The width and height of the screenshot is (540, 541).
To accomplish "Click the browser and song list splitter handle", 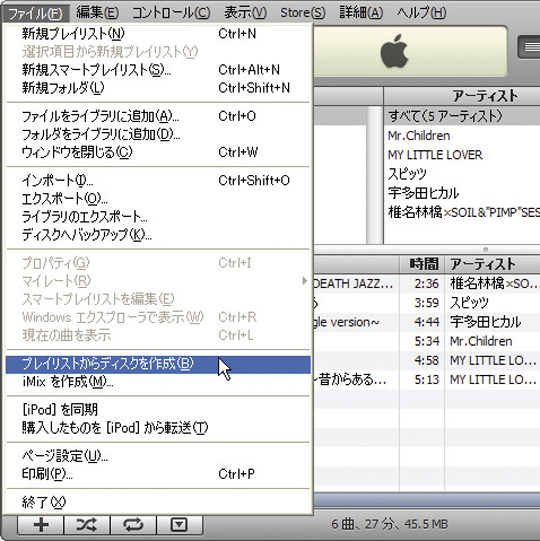I will tap(485, 249).
